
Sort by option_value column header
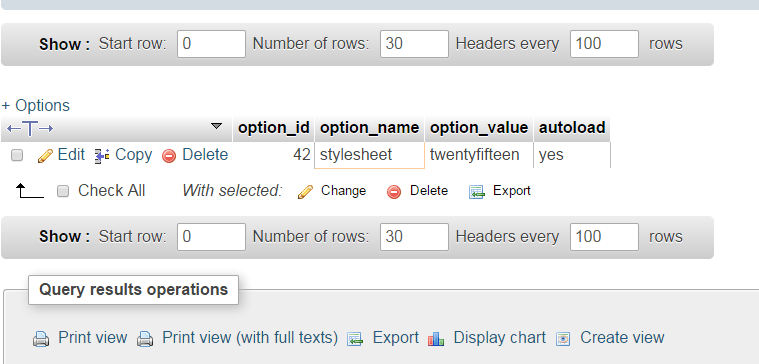[x=479, y=128]
